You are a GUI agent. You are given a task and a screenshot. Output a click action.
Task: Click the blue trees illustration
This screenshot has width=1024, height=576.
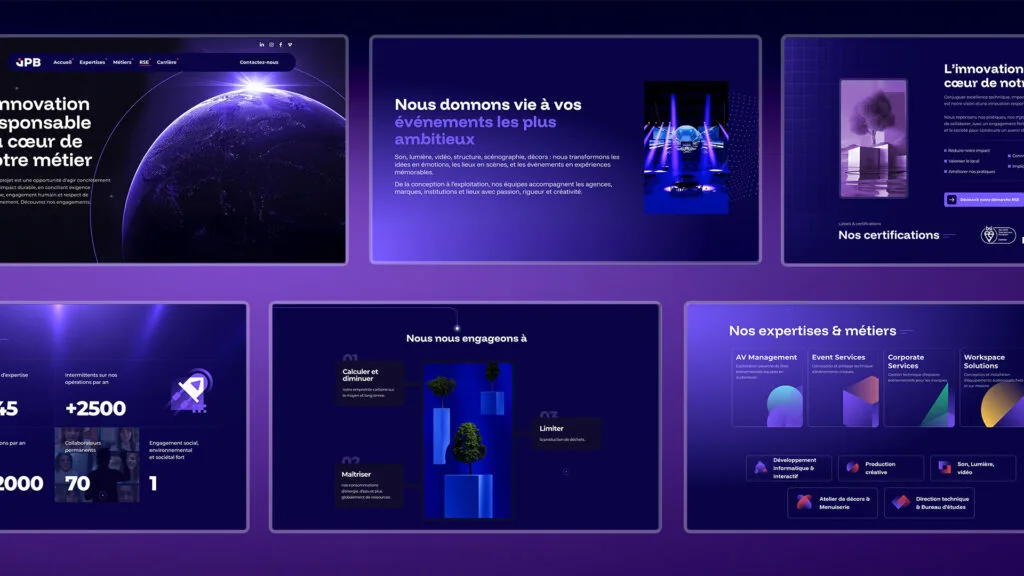pyautogui.click(x=468, y=441)
